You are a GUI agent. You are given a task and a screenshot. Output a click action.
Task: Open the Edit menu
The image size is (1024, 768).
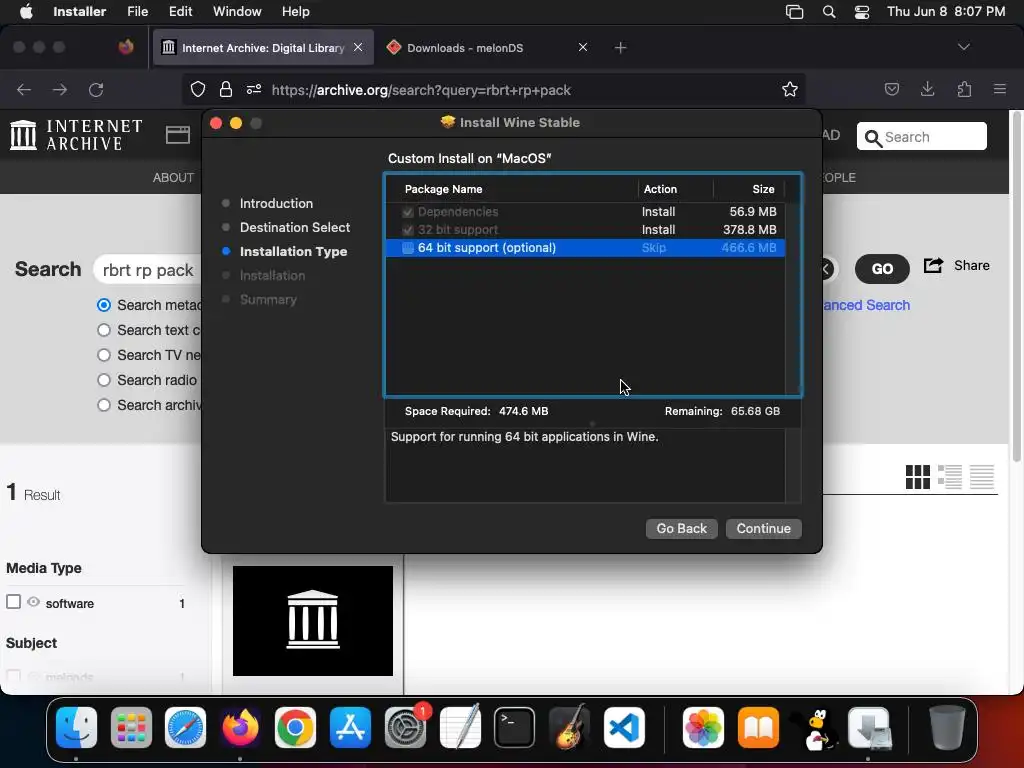pos(180,12)
